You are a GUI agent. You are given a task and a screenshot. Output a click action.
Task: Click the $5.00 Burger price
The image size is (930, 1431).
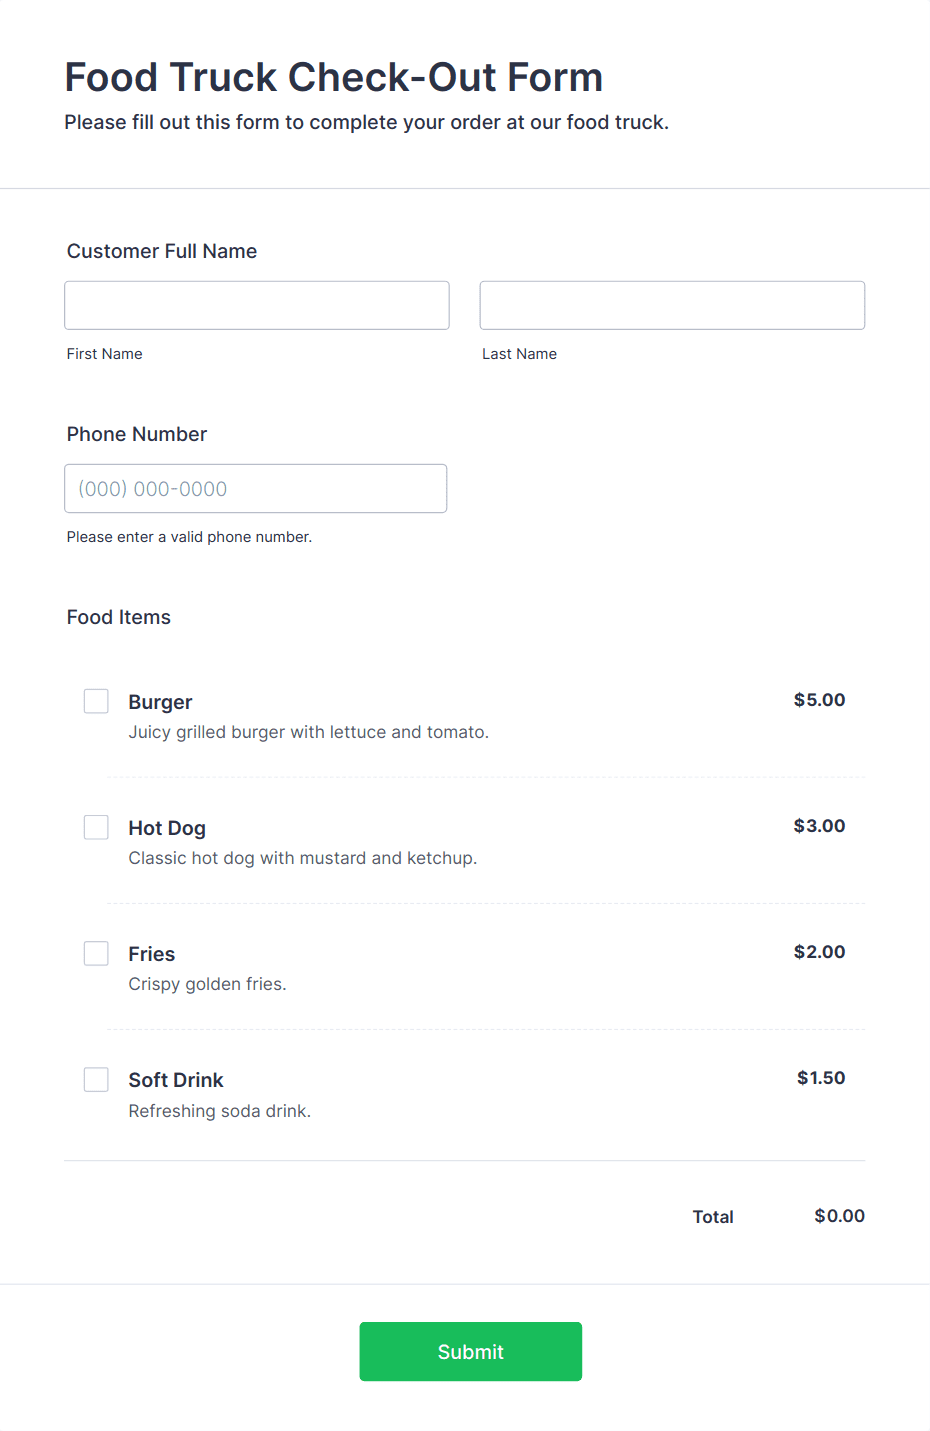point(819,700)
